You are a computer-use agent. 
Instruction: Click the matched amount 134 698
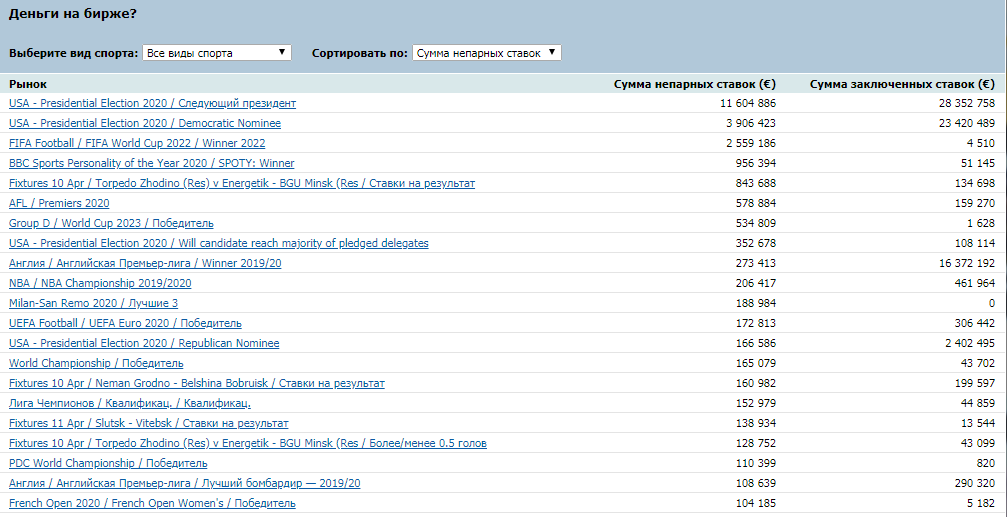pyautogui.click(x=975, y=184)
